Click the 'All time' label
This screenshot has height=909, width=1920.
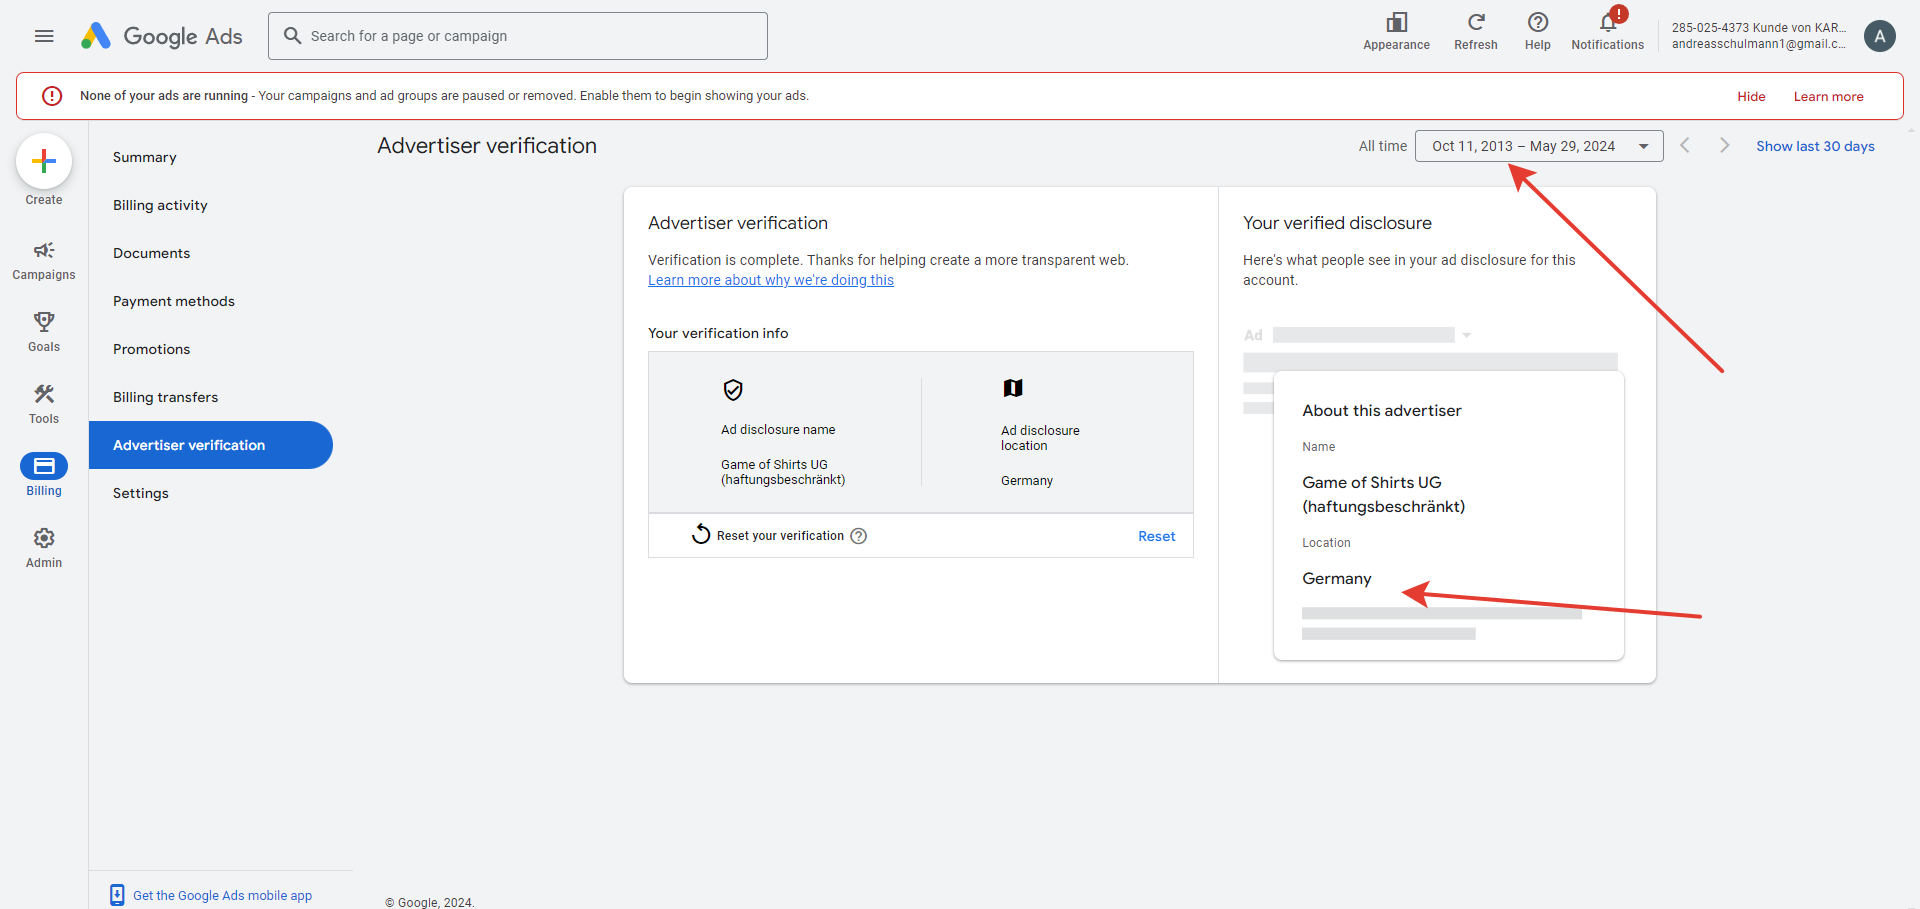click(x=1382, y=146)
